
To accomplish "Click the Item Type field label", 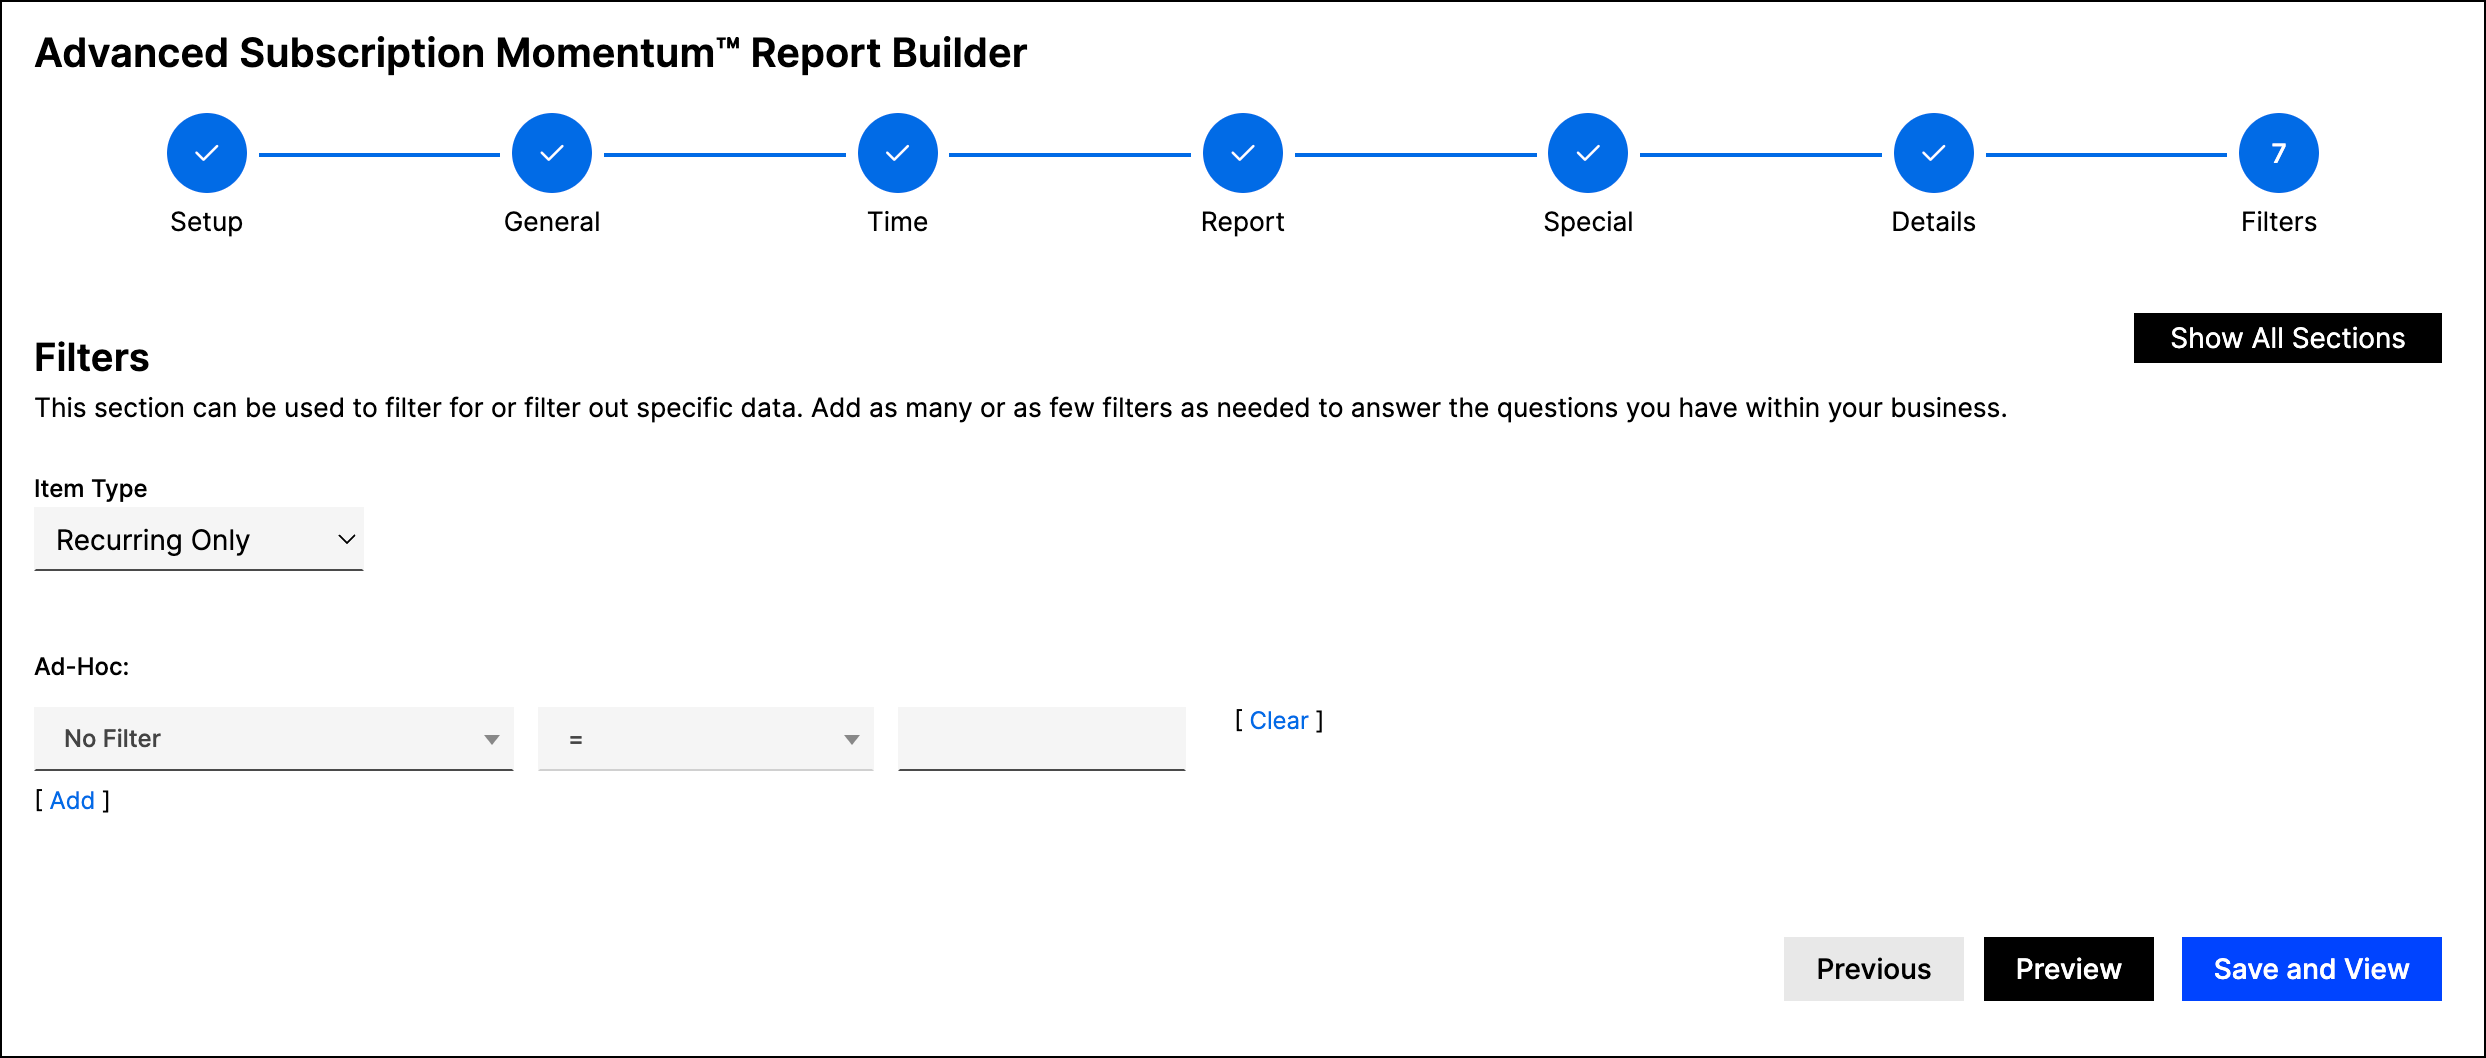I will tap(91, 489).
